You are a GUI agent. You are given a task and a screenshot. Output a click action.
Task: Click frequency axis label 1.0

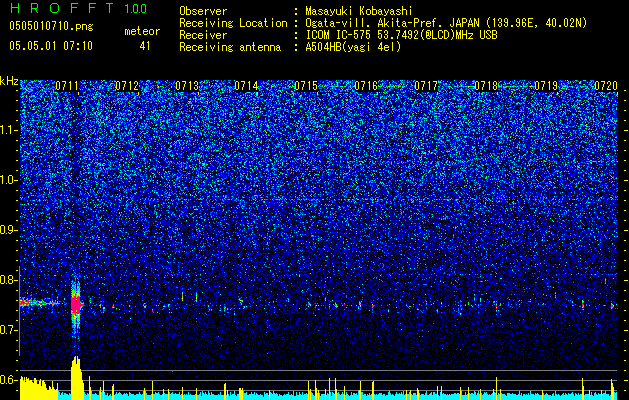click(x=8, y=181)
